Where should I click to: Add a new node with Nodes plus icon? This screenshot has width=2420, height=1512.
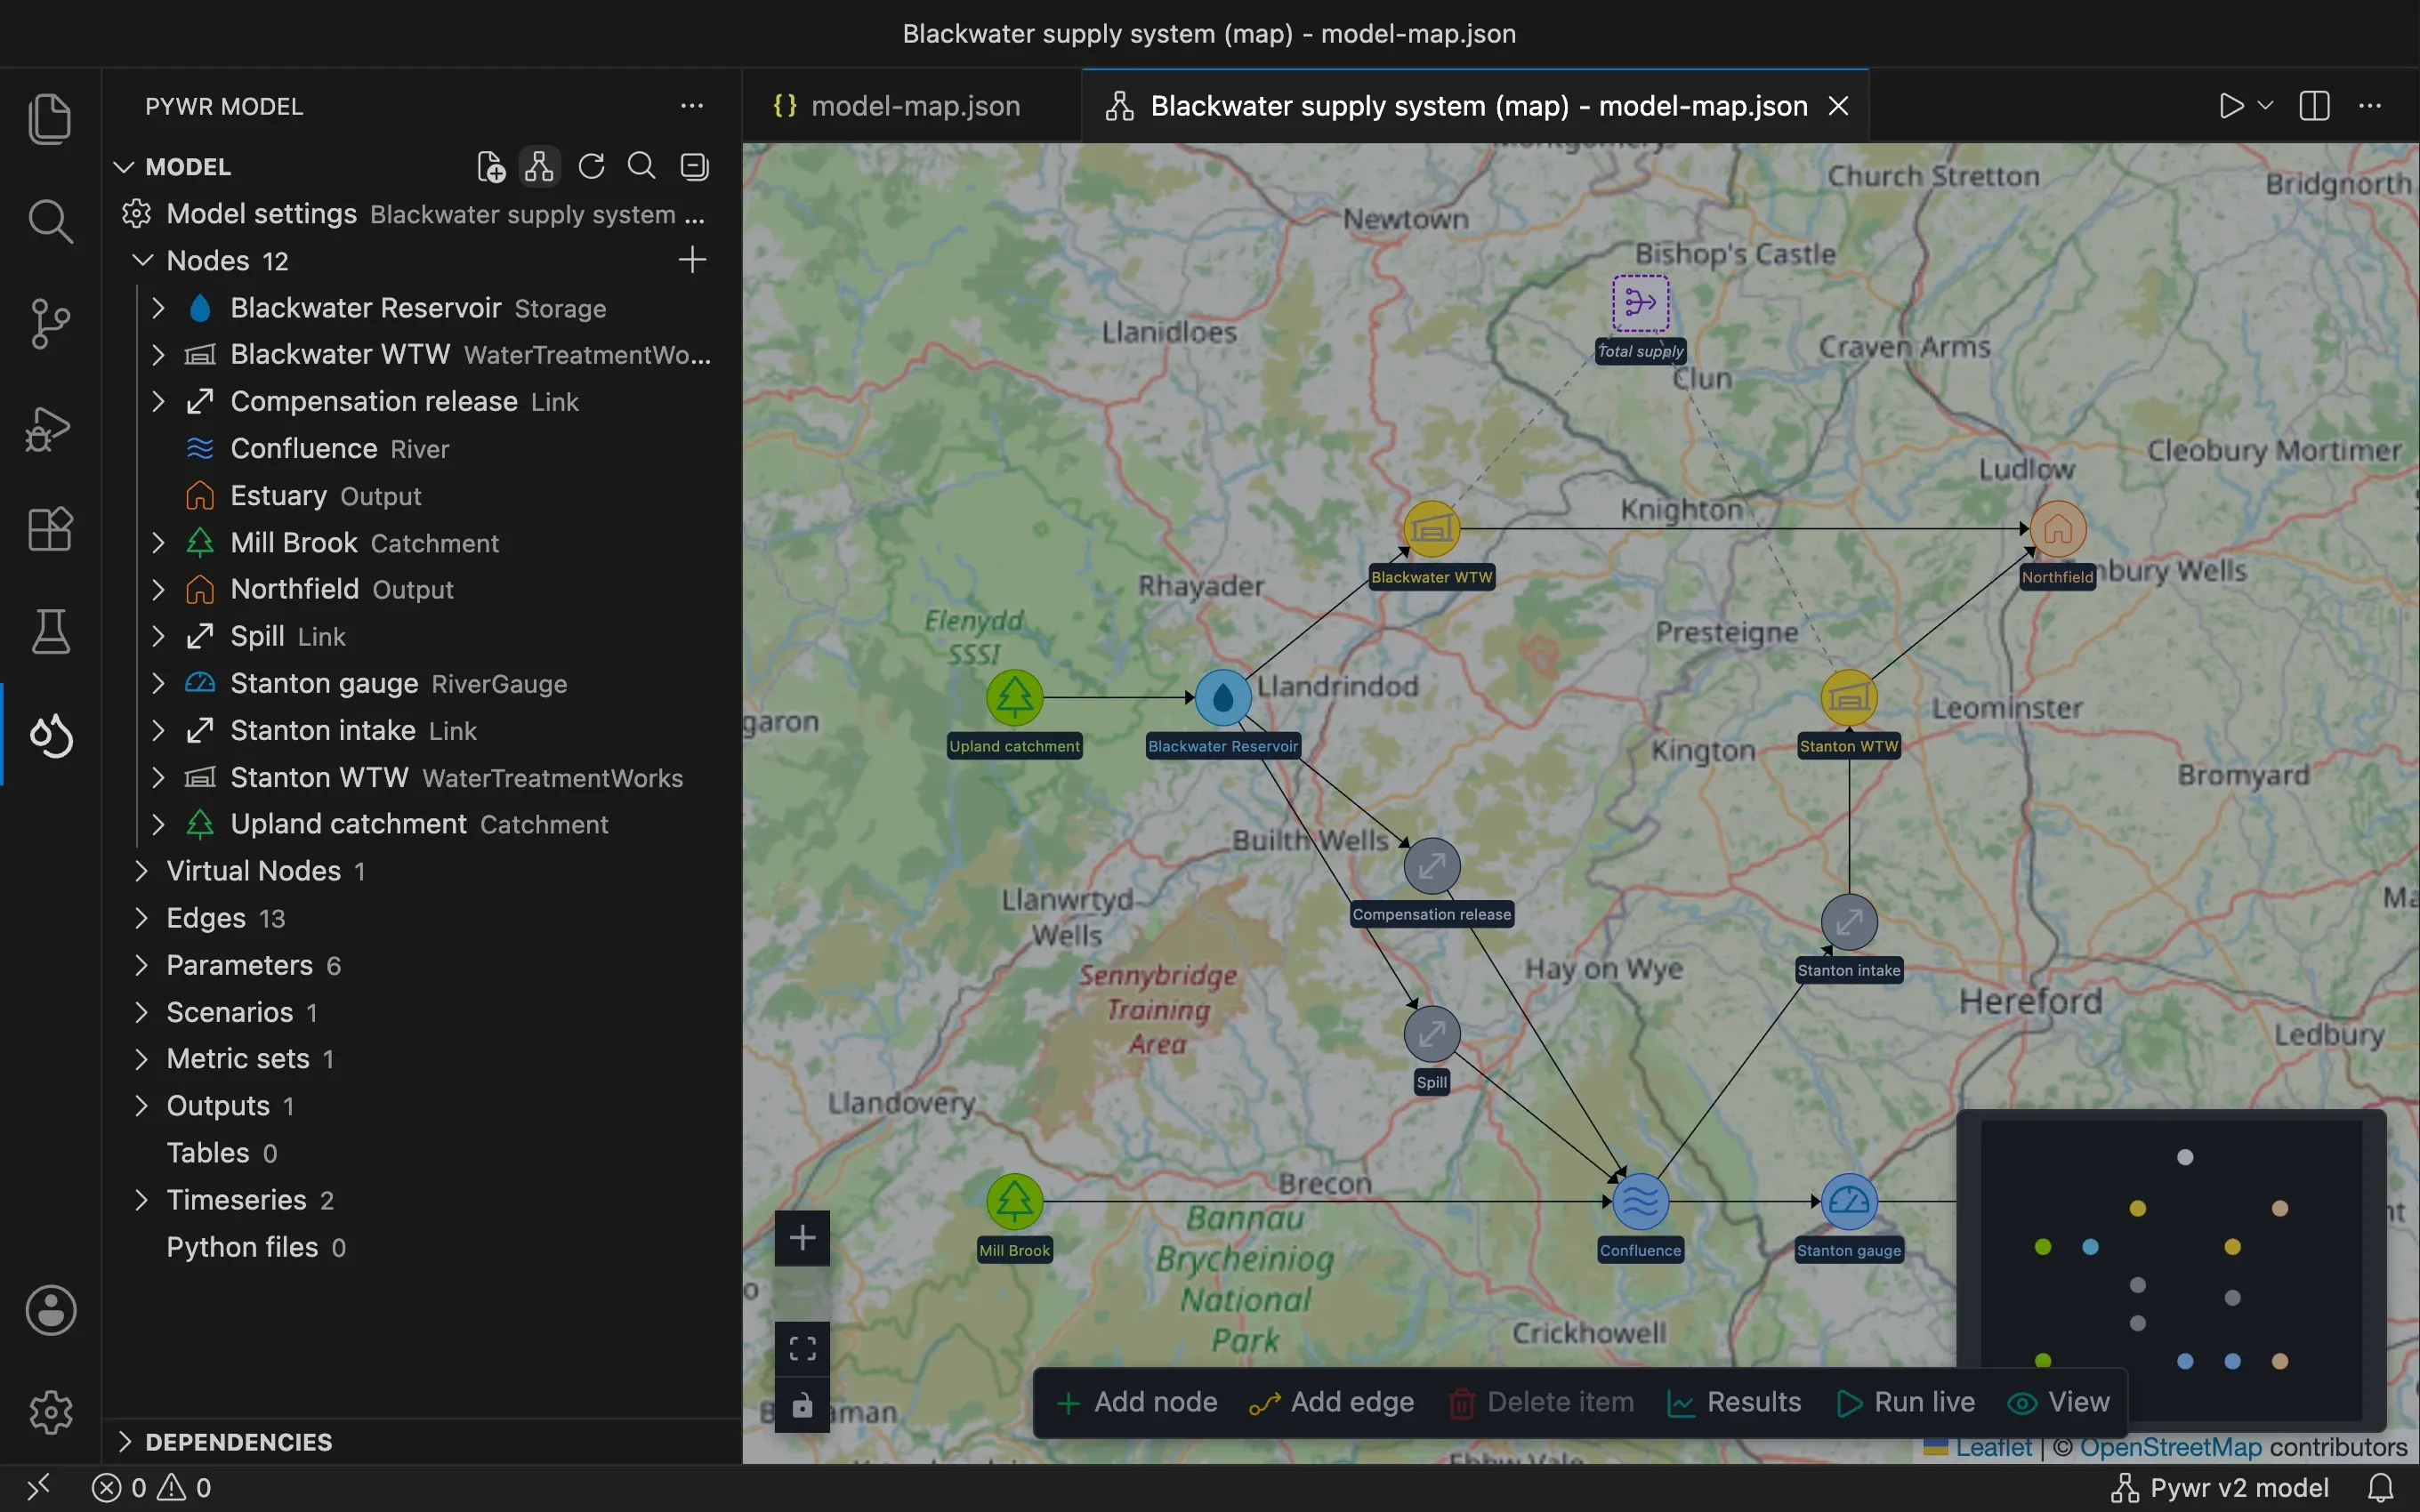(692, 260)
